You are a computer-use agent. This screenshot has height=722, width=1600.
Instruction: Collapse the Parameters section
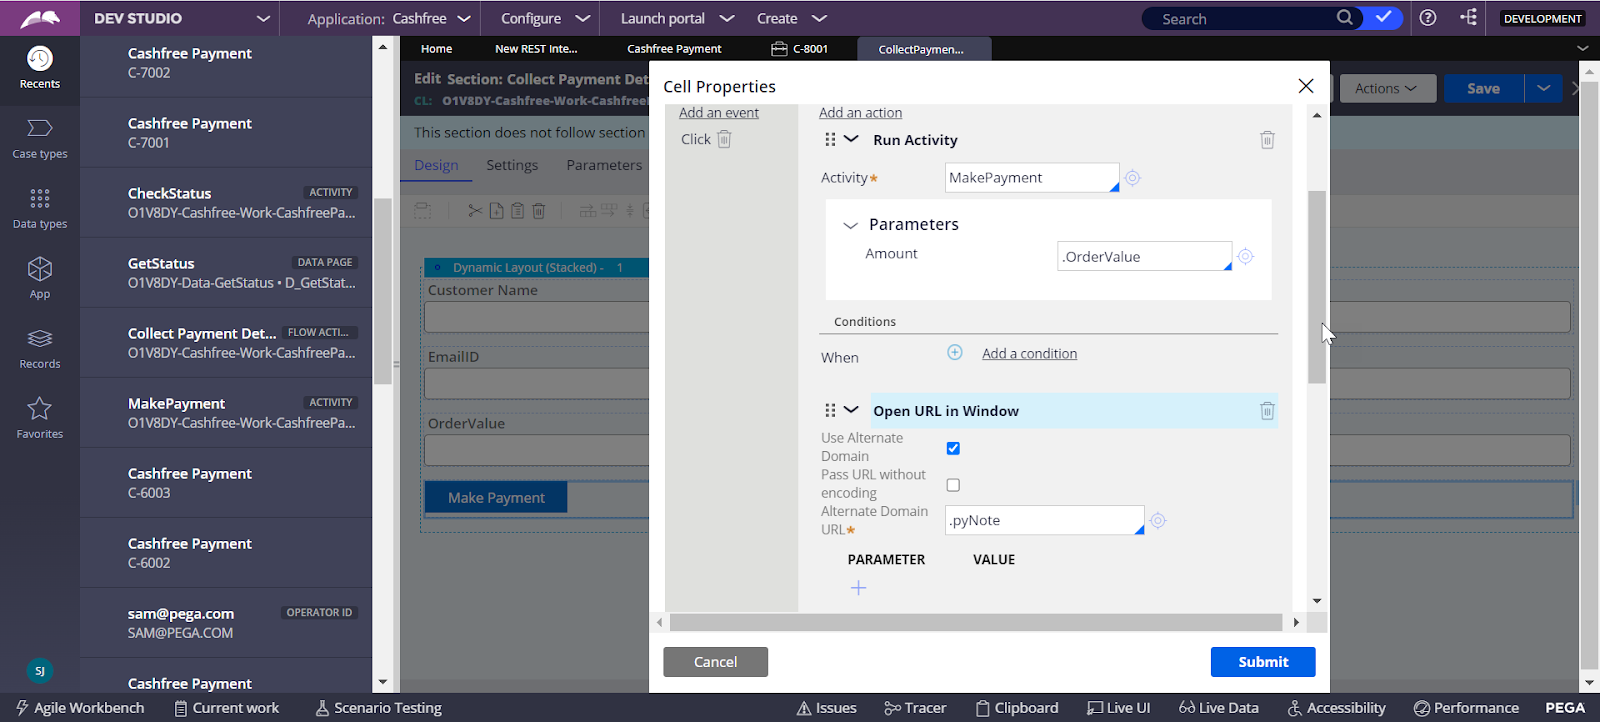[x=850, y=225]
